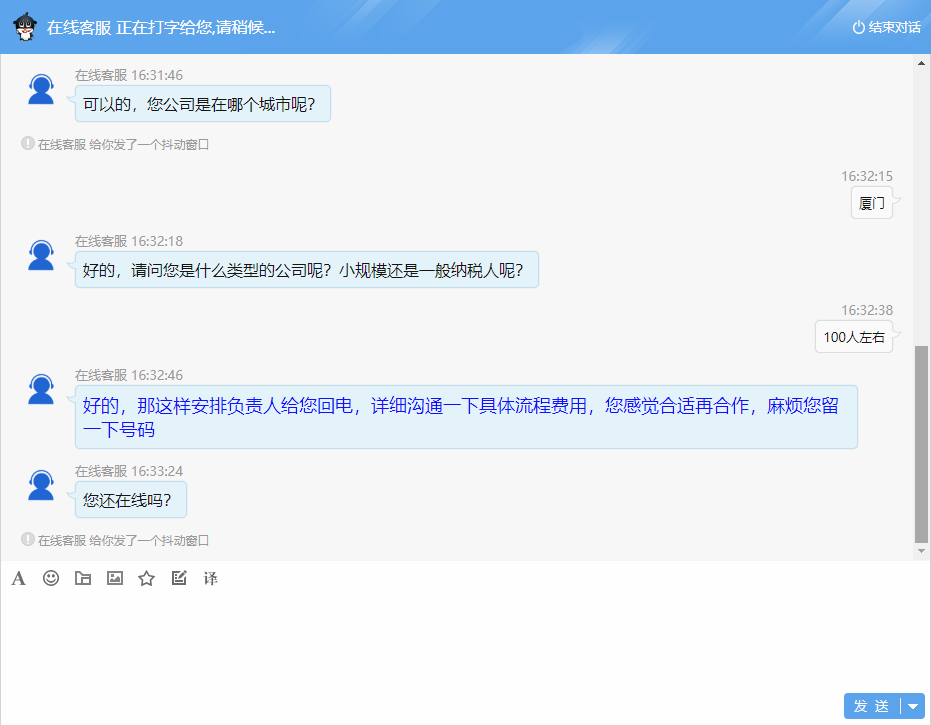Viewport: 931px width, 725px height.
Task: Click the image upload icon
Action: (114, 578)
